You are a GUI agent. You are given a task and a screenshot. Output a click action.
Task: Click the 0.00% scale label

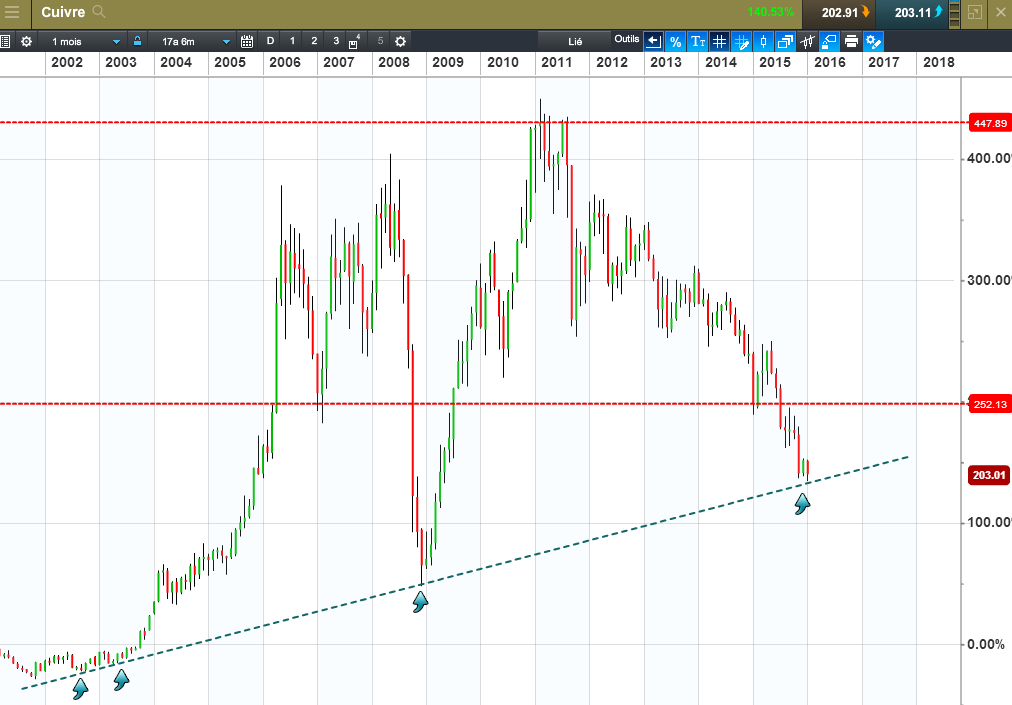[x=986, y=644]
